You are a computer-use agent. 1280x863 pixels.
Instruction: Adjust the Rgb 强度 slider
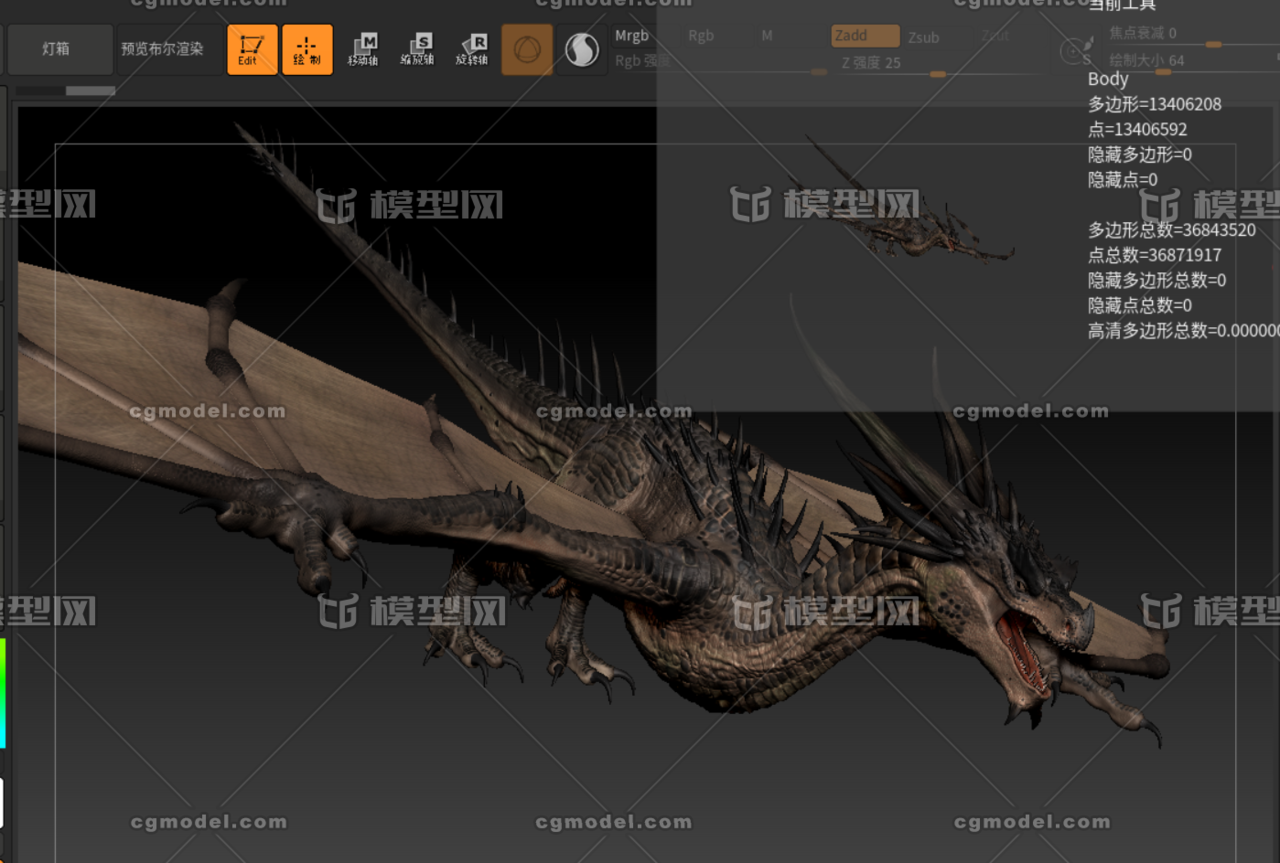tap(721, 62)
